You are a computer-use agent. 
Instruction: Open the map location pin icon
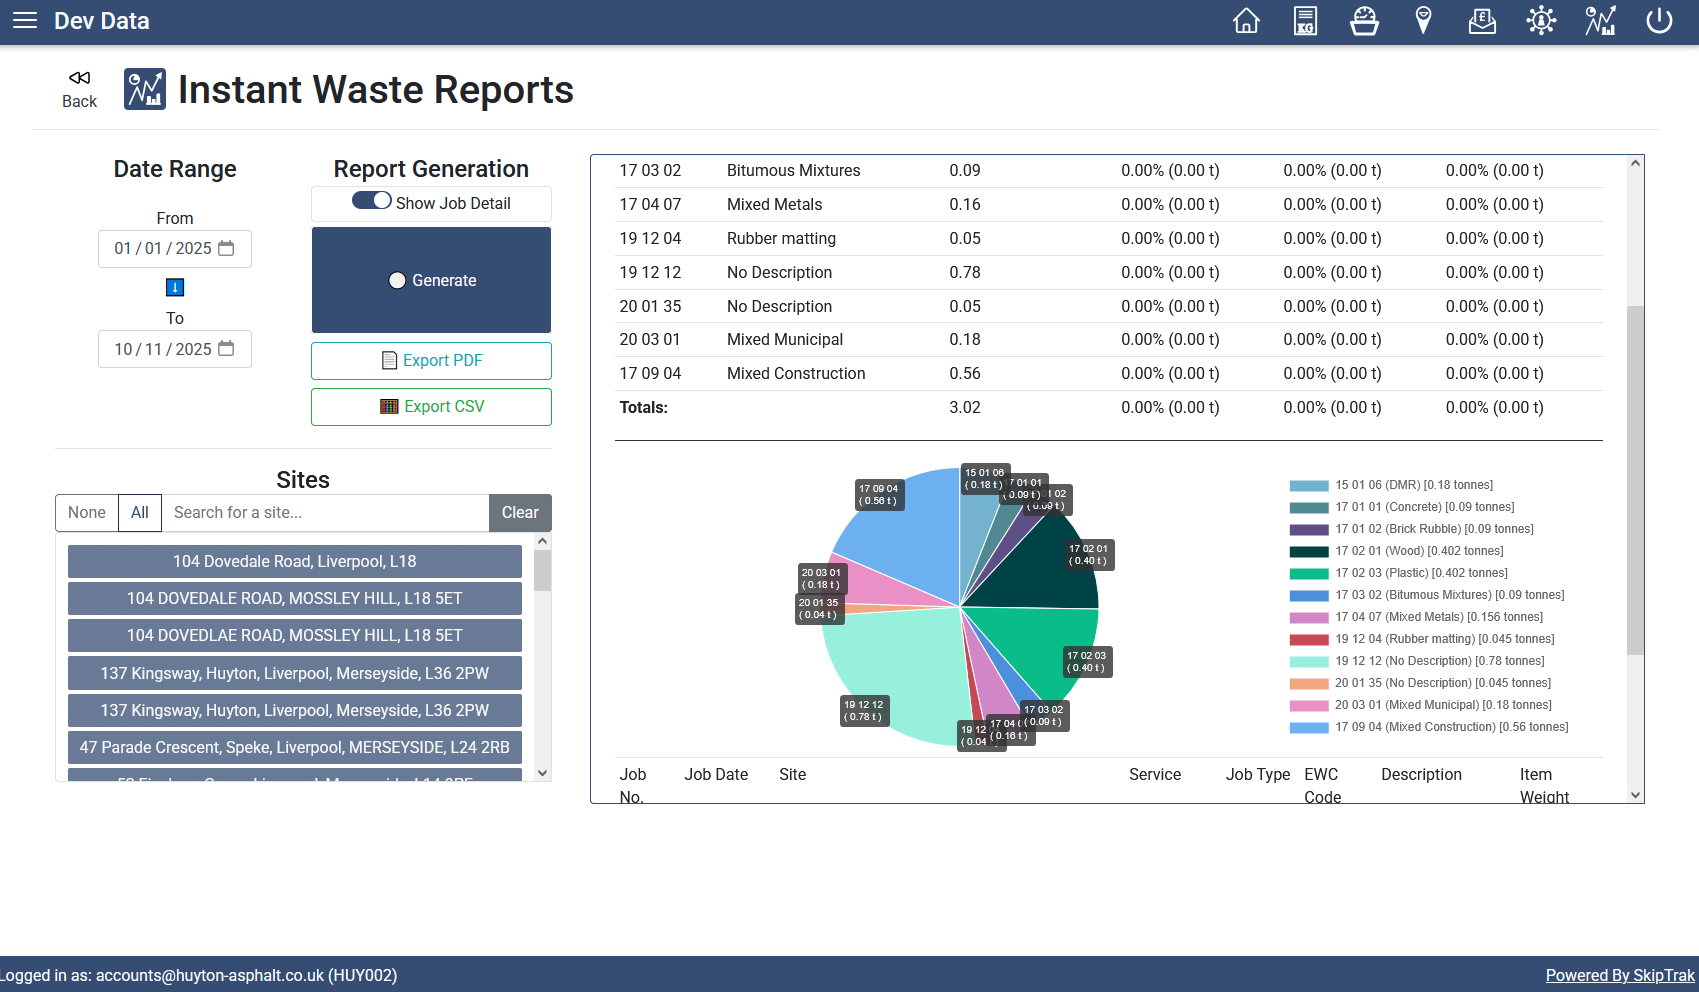coord(1423,21)
